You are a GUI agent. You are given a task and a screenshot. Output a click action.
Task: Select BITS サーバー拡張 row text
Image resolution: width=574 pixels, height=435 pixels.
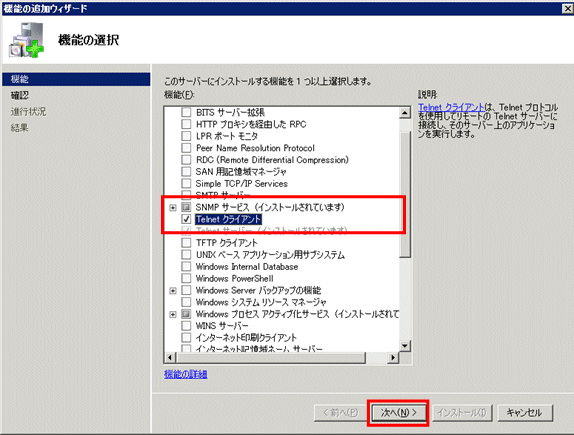coord(230,112)
